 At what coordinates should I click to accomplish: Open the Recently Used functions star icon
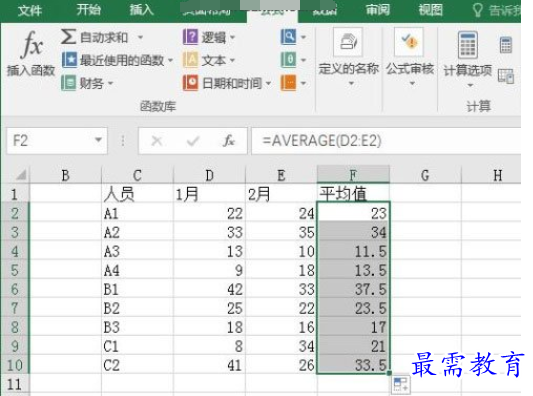[x=69, y=60]
